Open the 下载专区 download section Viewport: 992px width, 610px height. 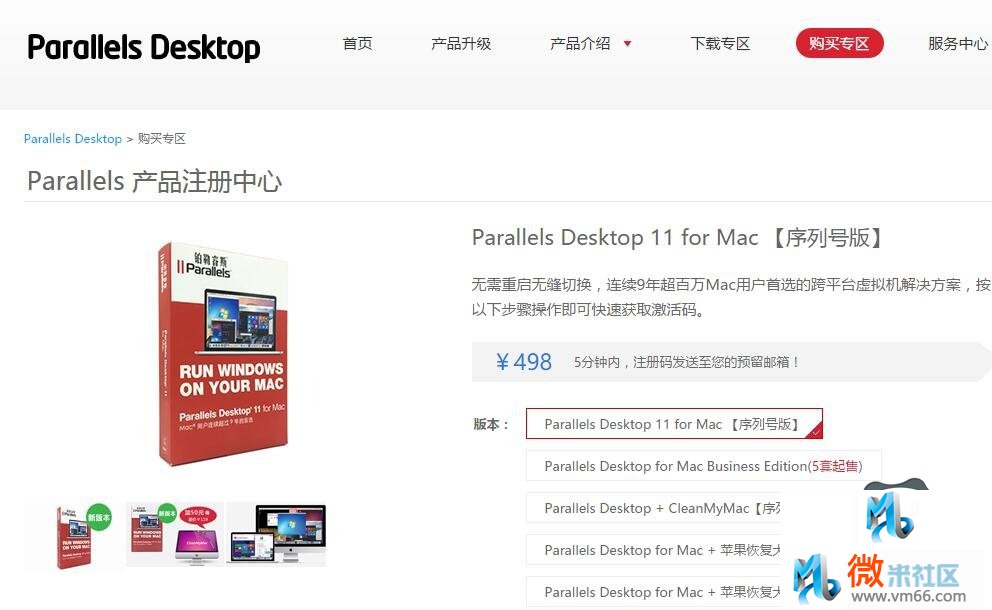(720, 44)
